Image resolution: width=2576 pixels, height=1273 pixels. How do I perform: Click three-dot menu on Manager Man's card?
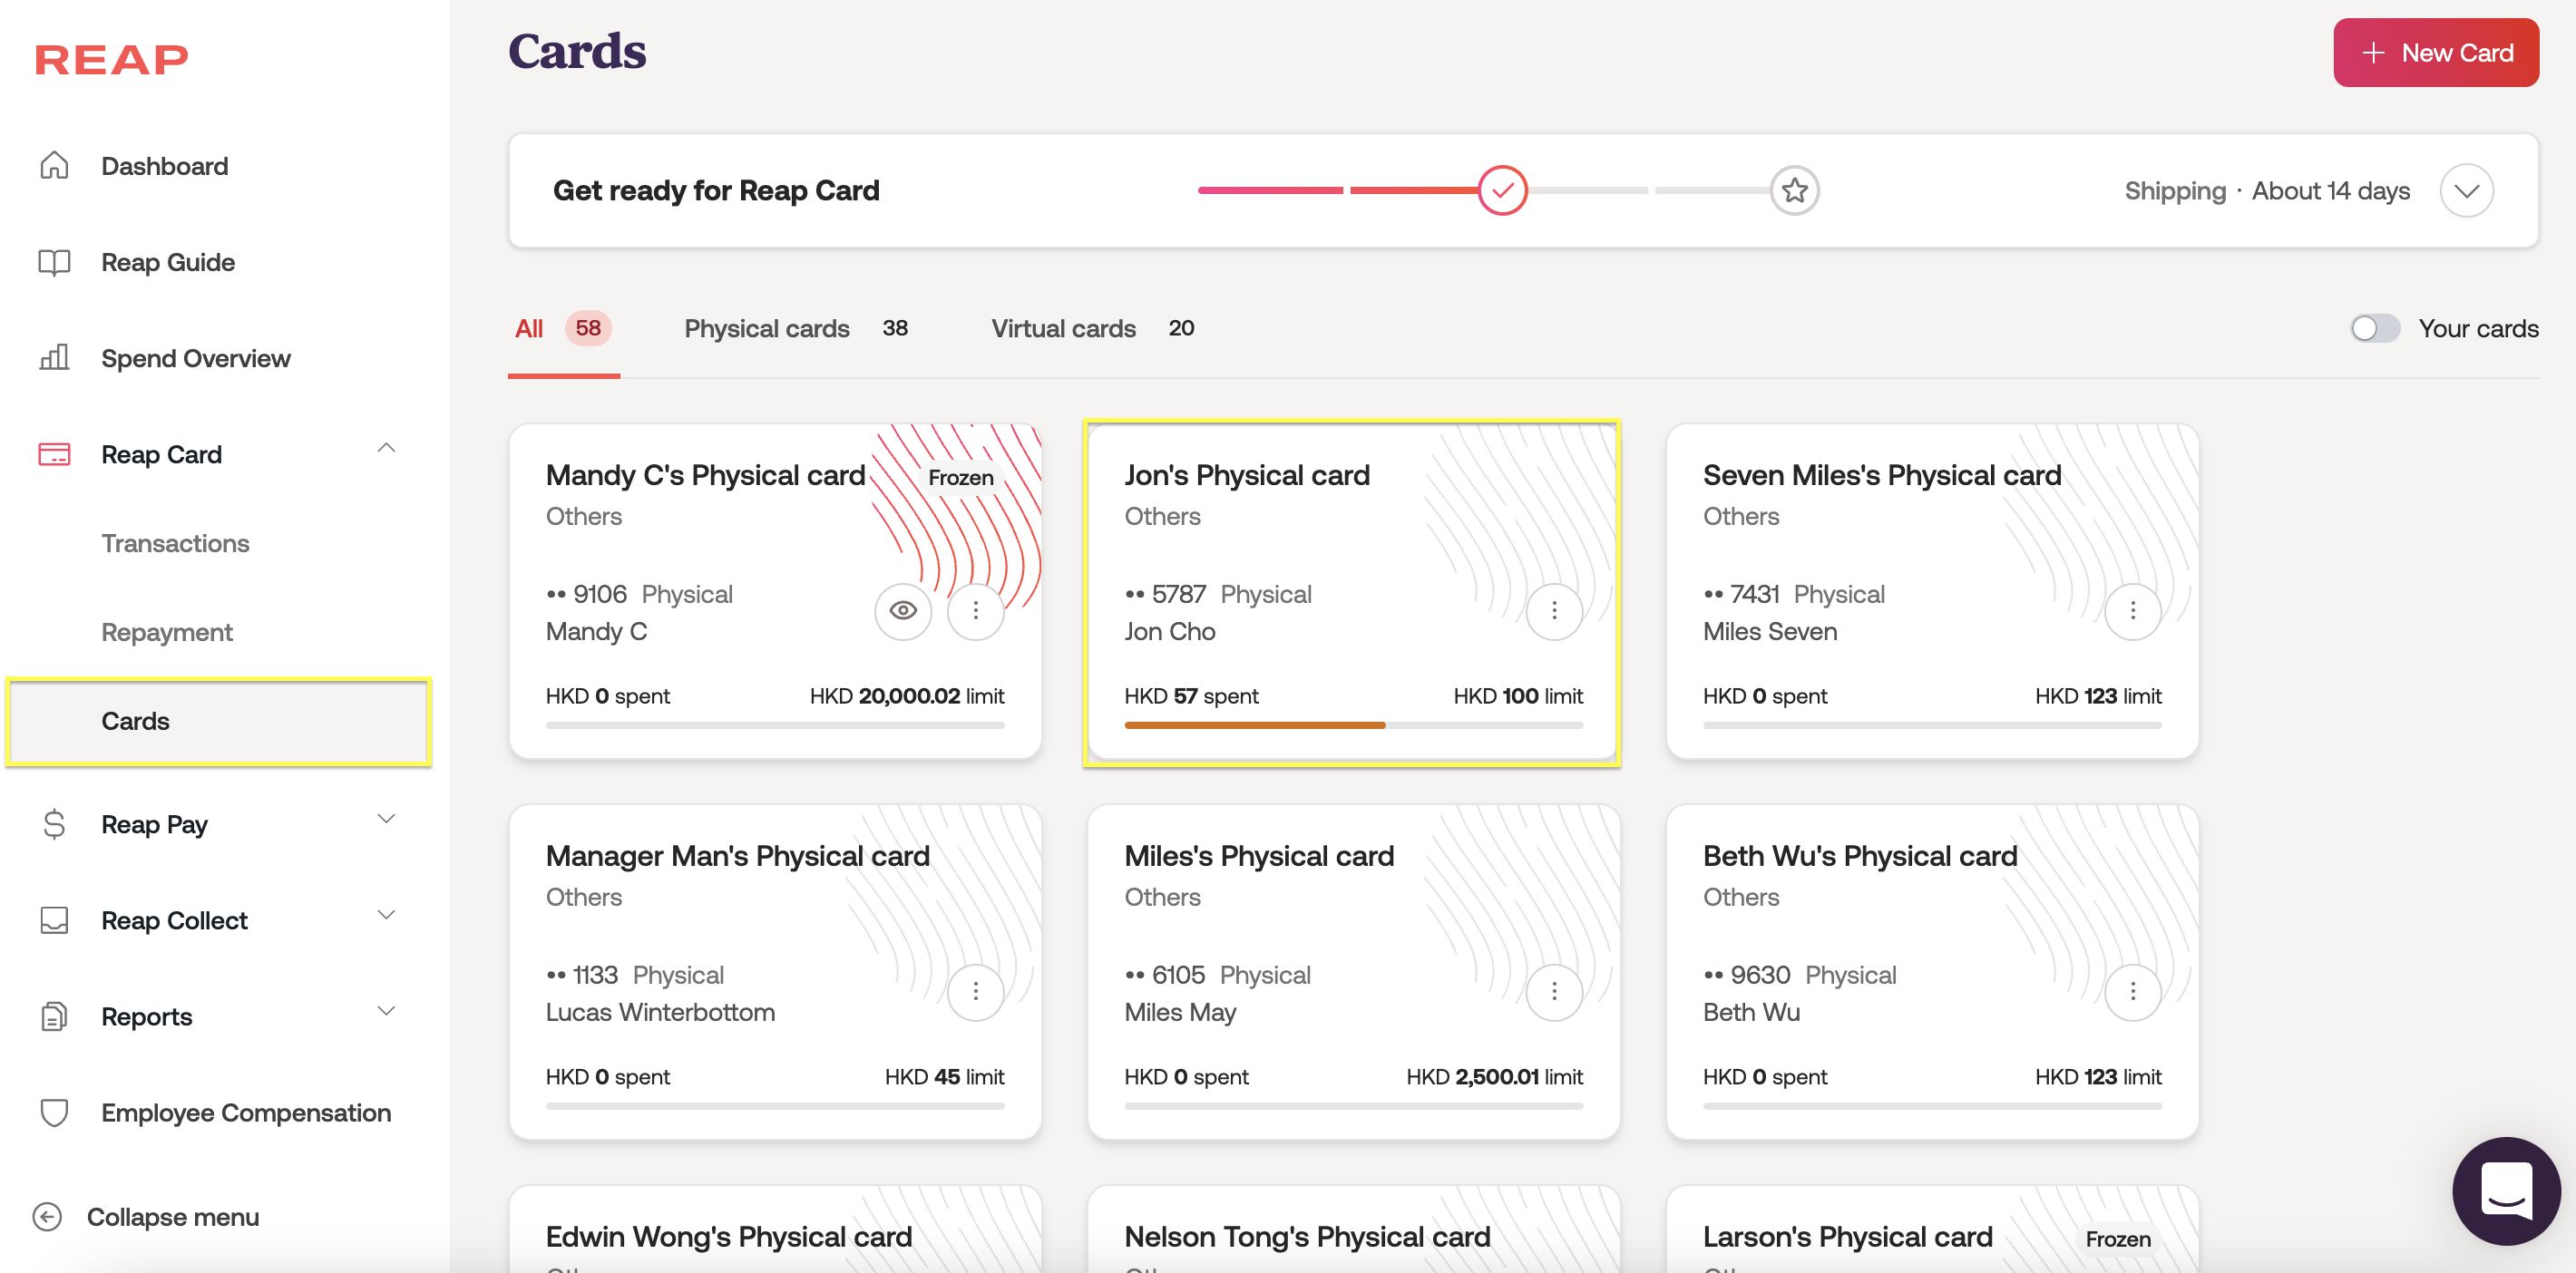975,991
